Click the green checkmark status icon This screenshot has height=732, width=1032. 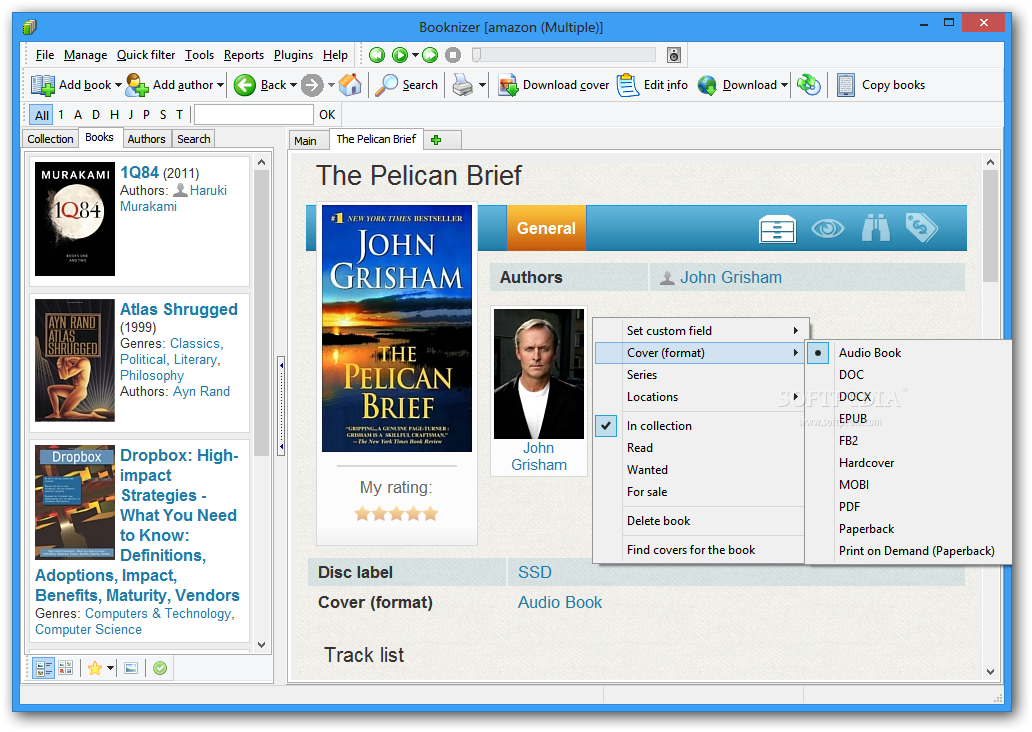pos(160,669)
